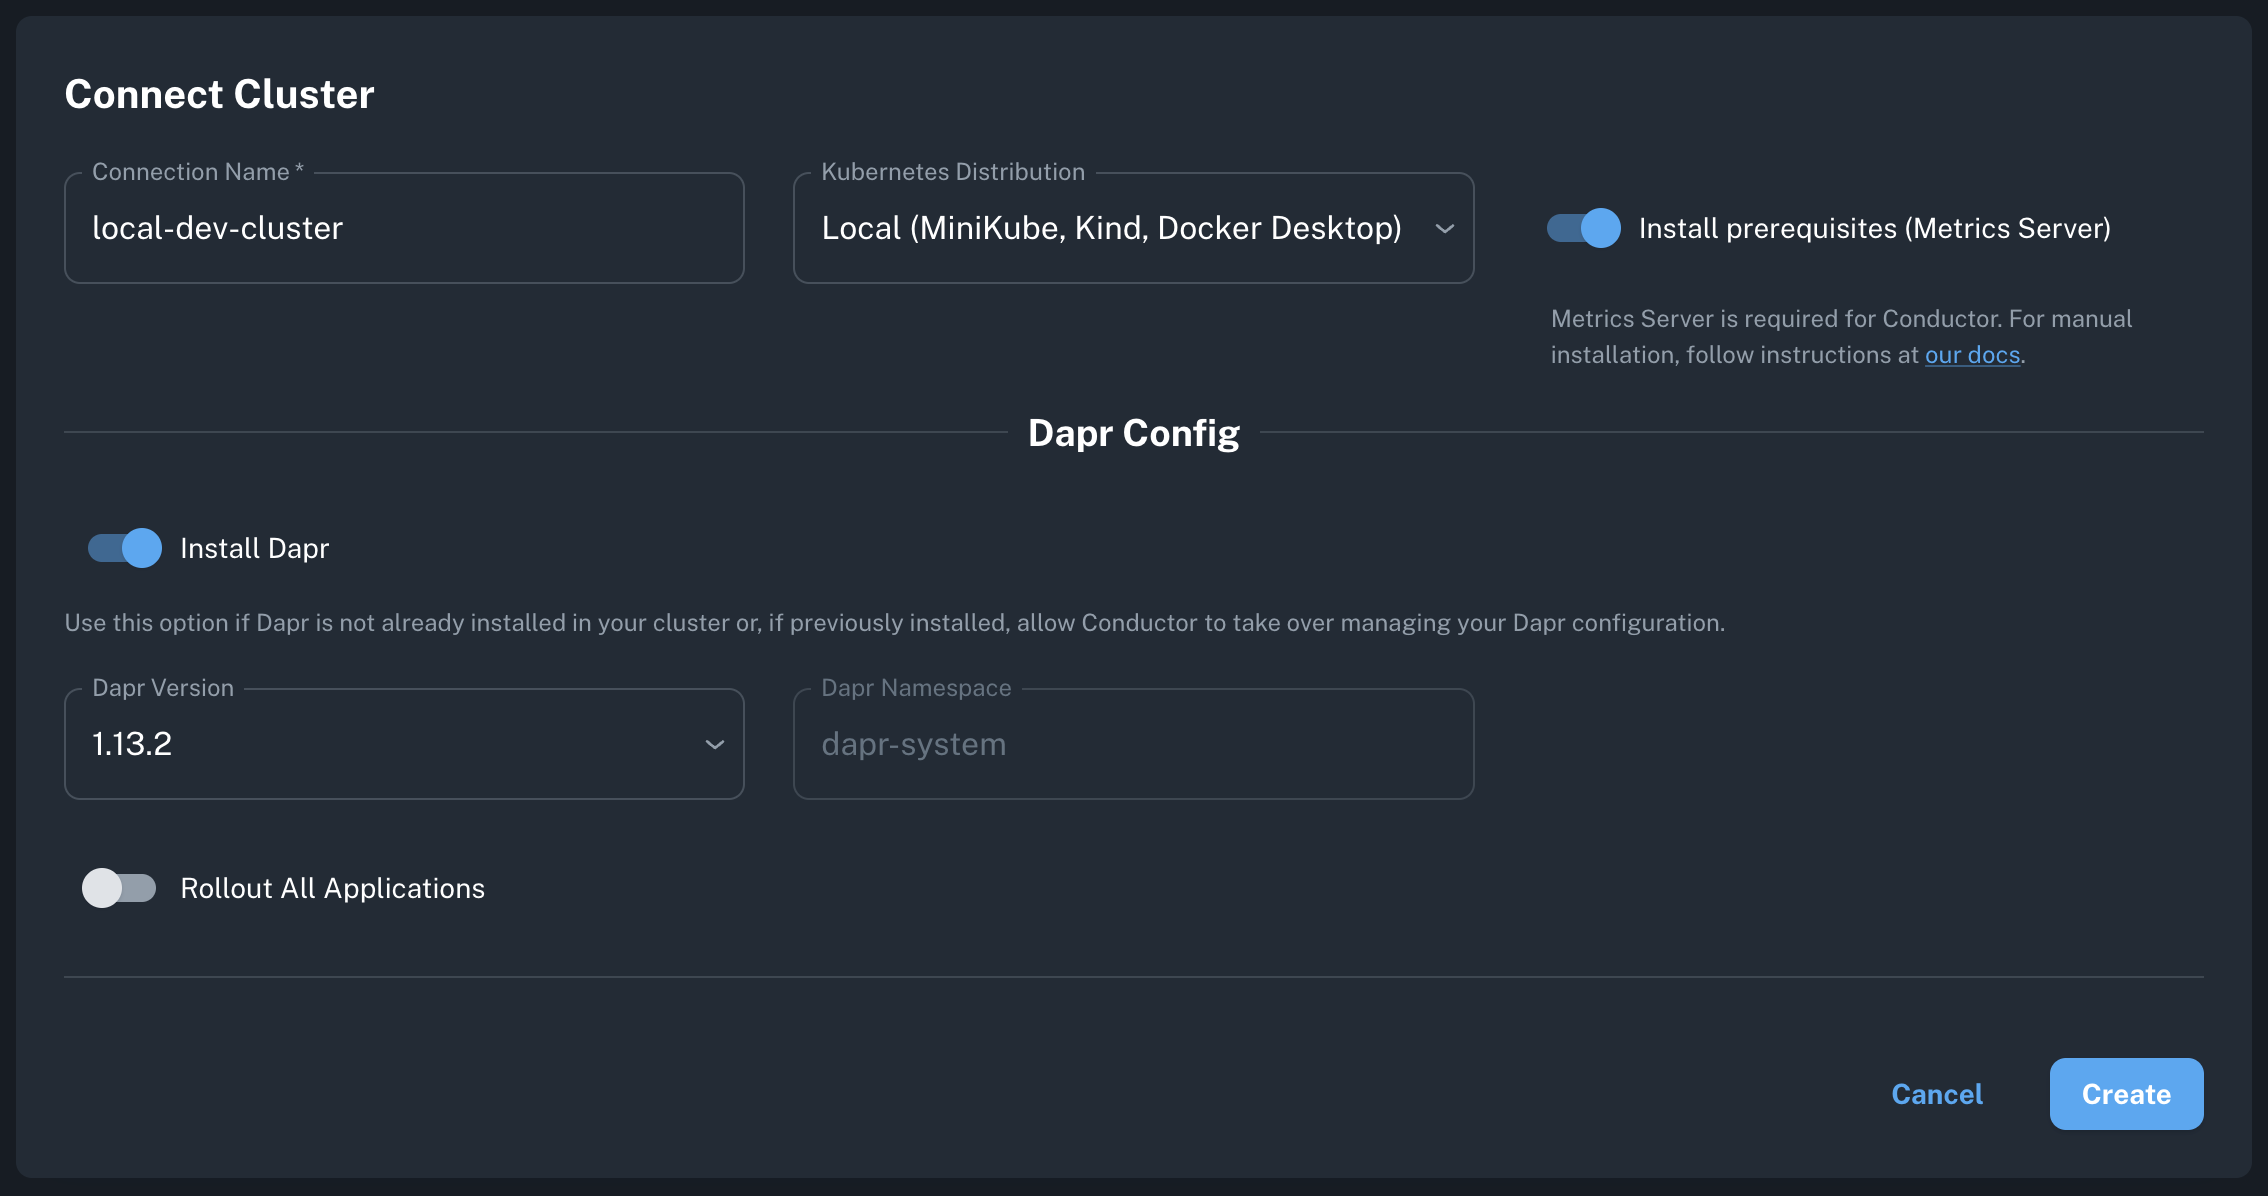Expand the Dapr Version dropdown
The width and height of the screenshot is (2268, 1196).
tap(404, 744)
